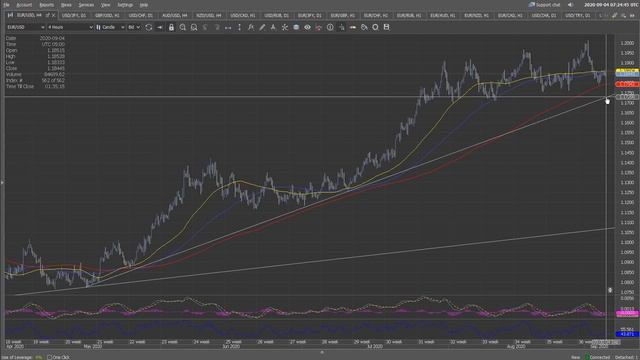Click the text label drawing tool icon
640x360 pixels.
(273, 27)
